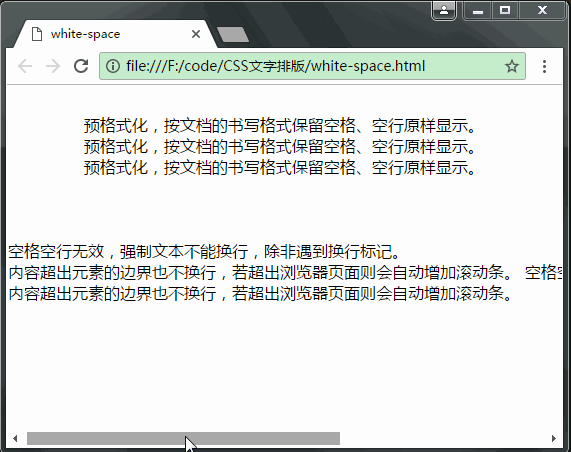Open the user profile icon in title bar
Viewport: 571px width, 452px height.
click(x=444, y=10)
